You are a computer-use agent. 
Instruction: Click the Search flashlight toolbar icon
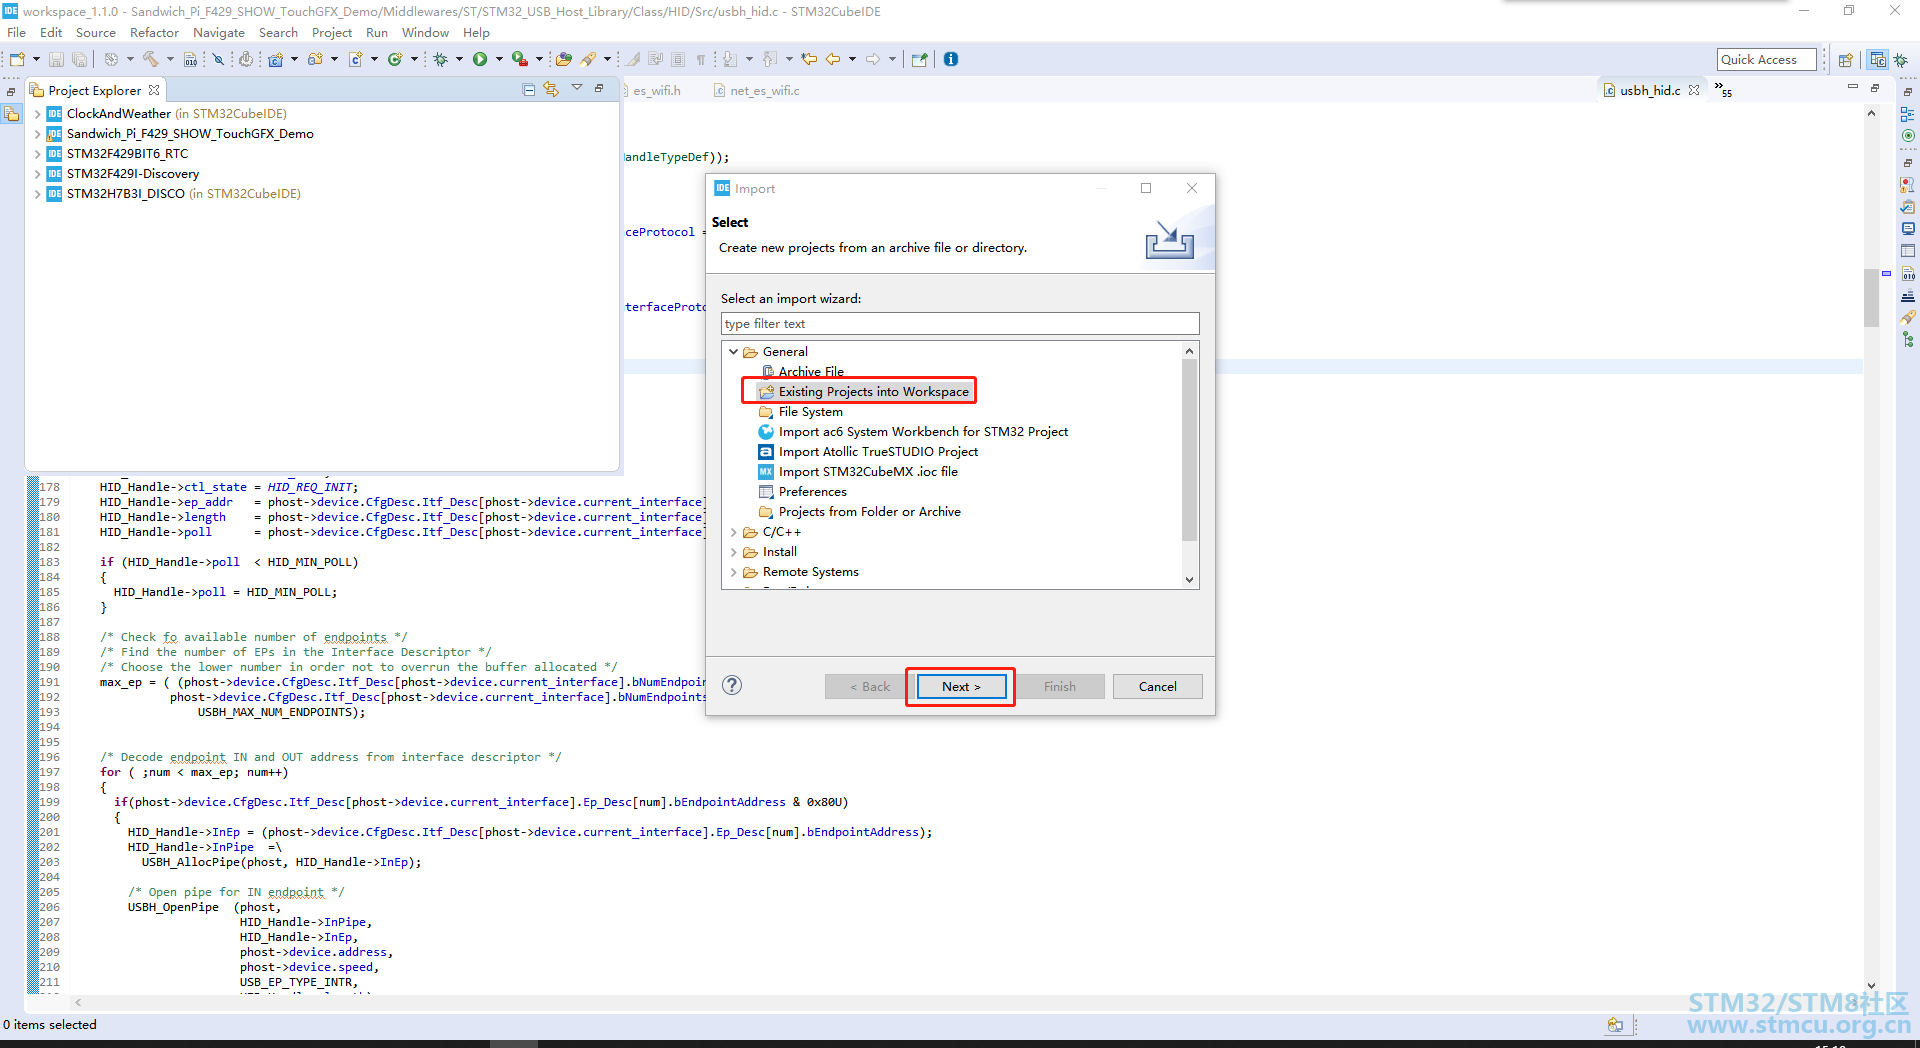589,59
